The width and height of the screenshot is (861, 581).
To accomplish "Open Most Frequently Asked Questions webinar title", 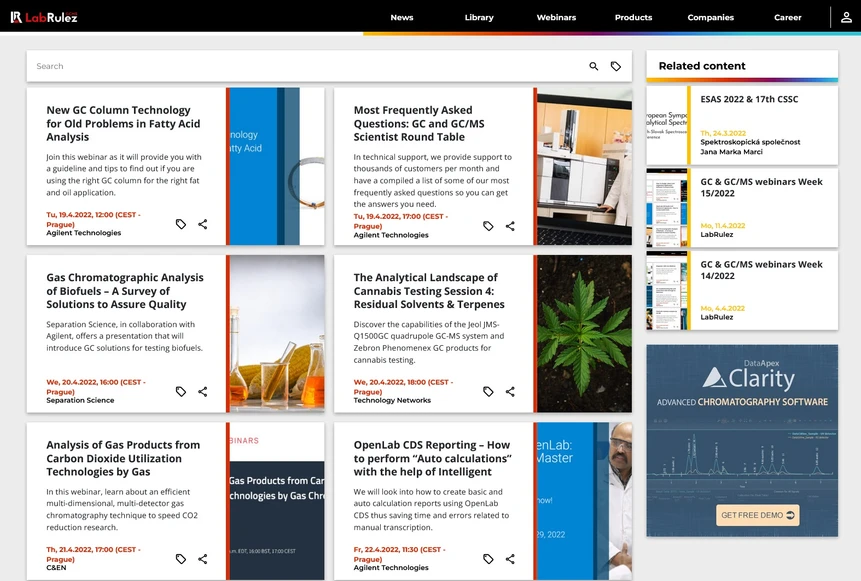I will click(x=419, y=124).
